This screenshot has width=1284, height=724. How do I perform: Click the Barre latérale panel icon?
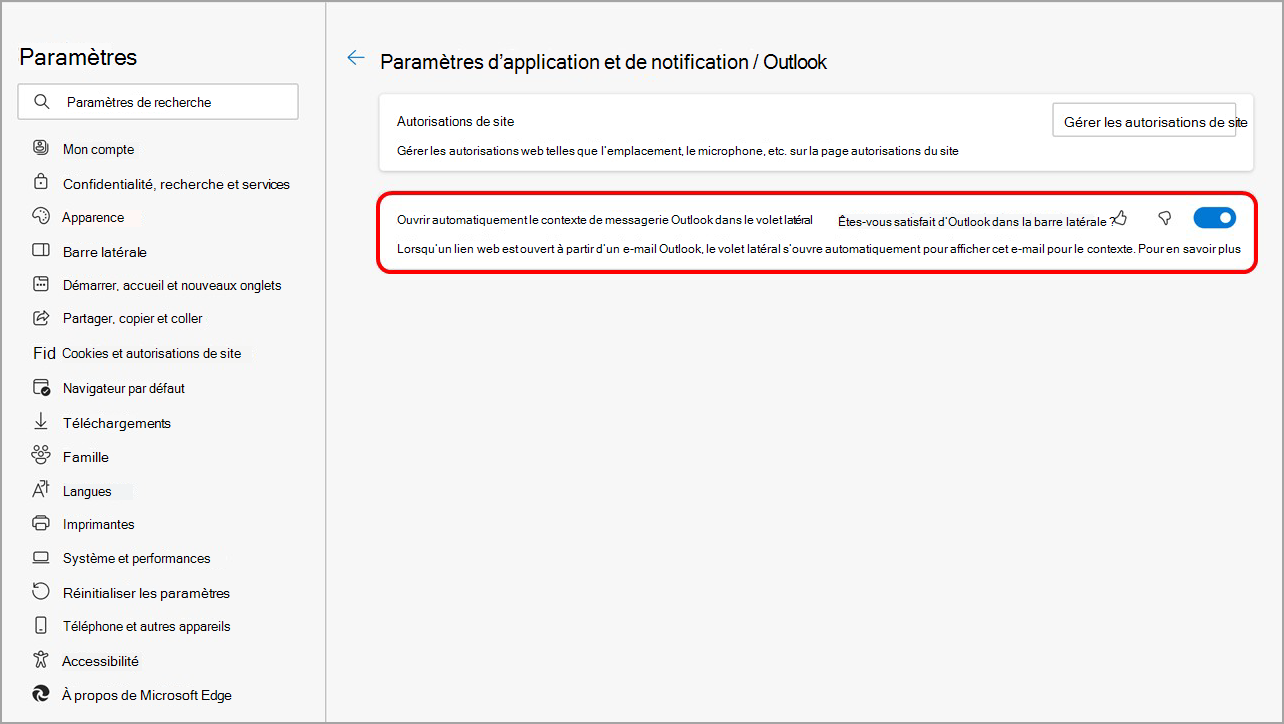(41, 251)
